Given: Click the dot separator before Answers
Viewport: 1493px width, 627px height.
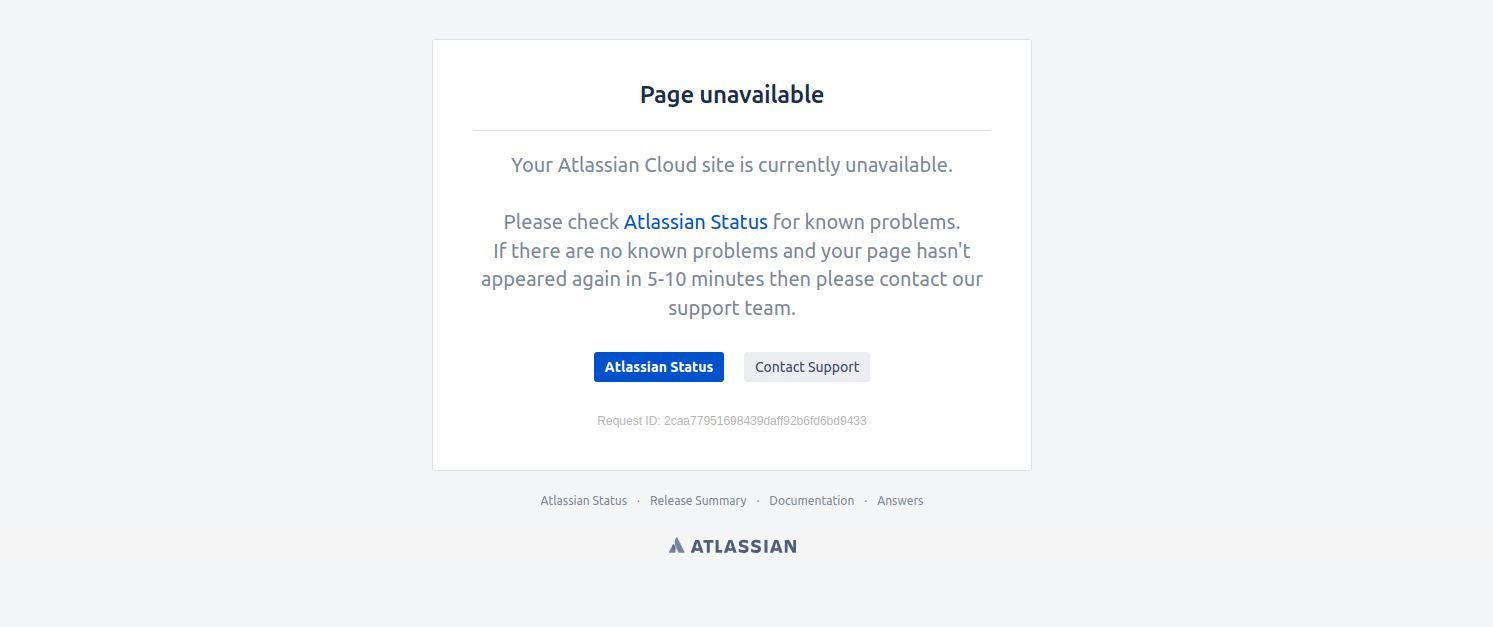Looking at the screenshot, I should tap(866, 501).
